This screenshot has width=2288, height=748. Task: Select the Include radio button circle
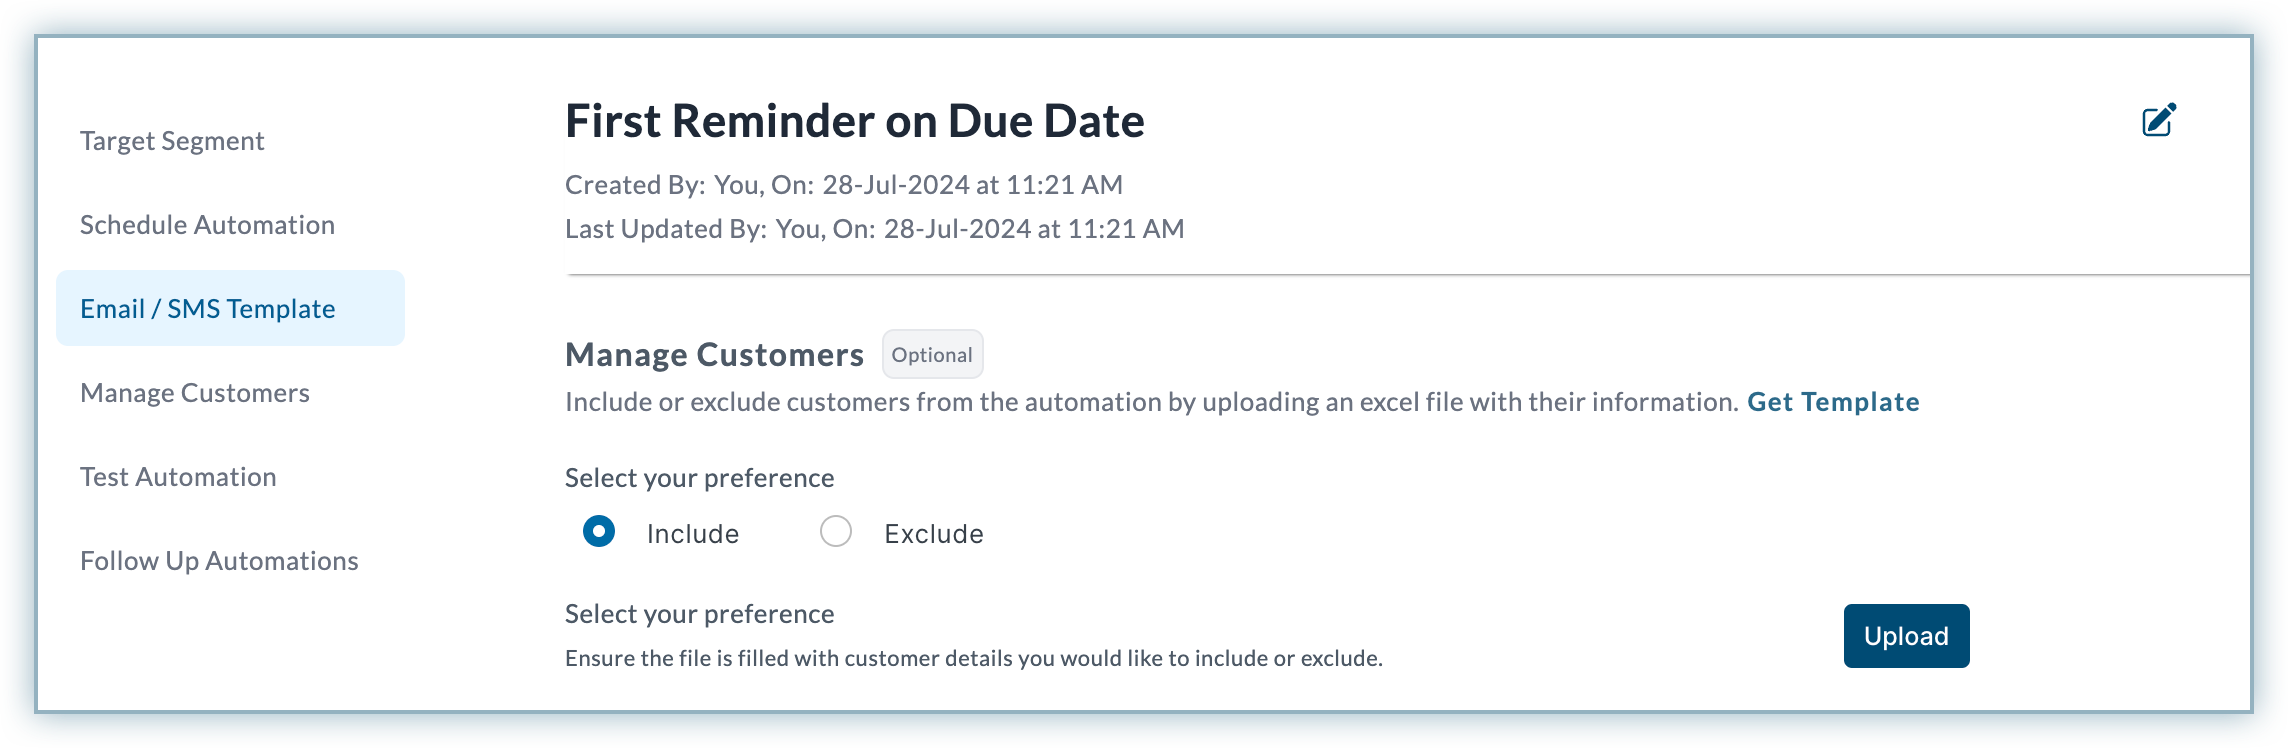click(x=599, y=531)
